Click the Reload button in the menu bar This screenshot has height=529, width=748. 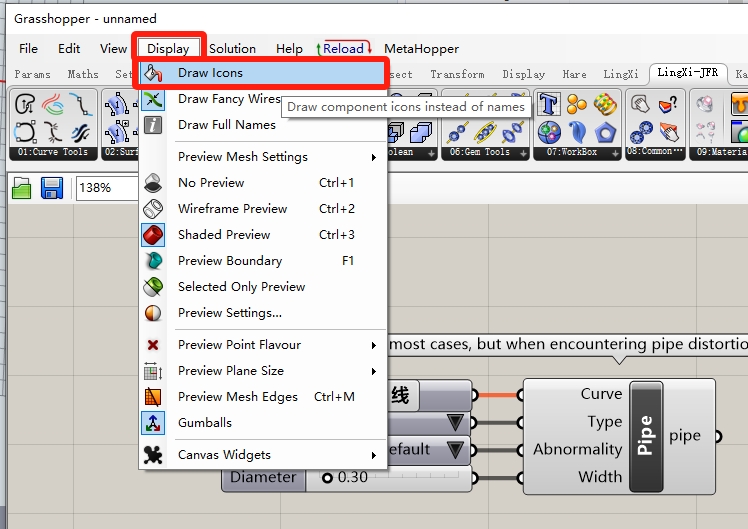[x=343, y=48]
